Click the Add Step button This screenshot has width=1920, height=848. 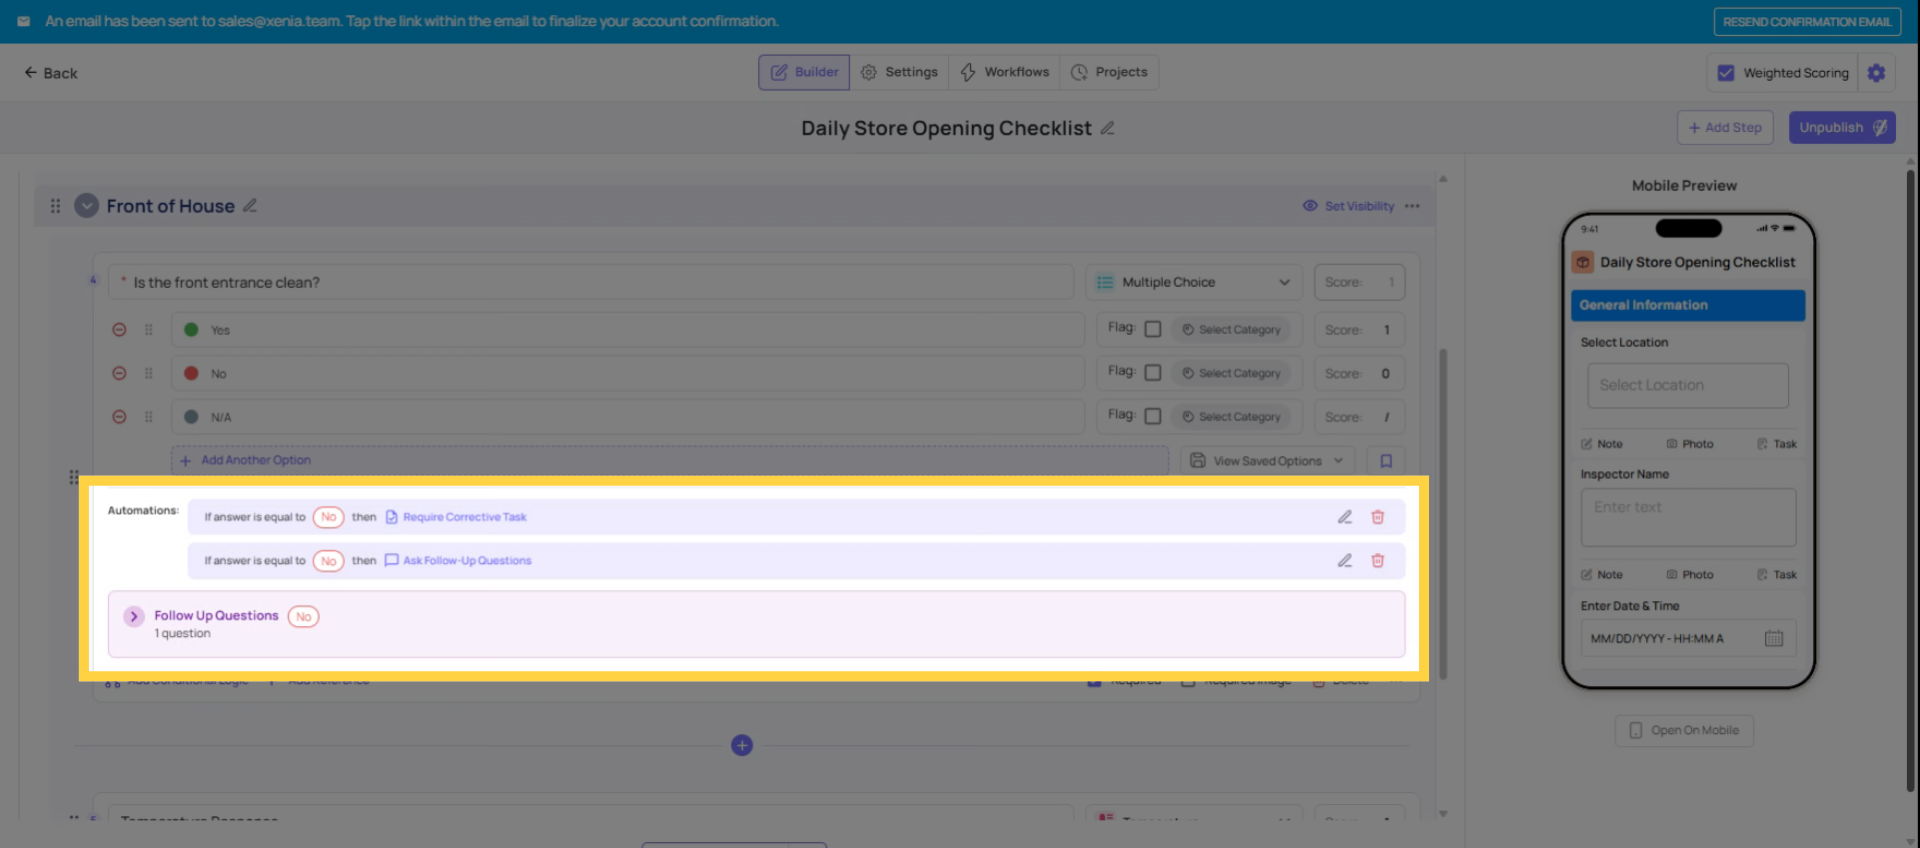click(1724, 128)
